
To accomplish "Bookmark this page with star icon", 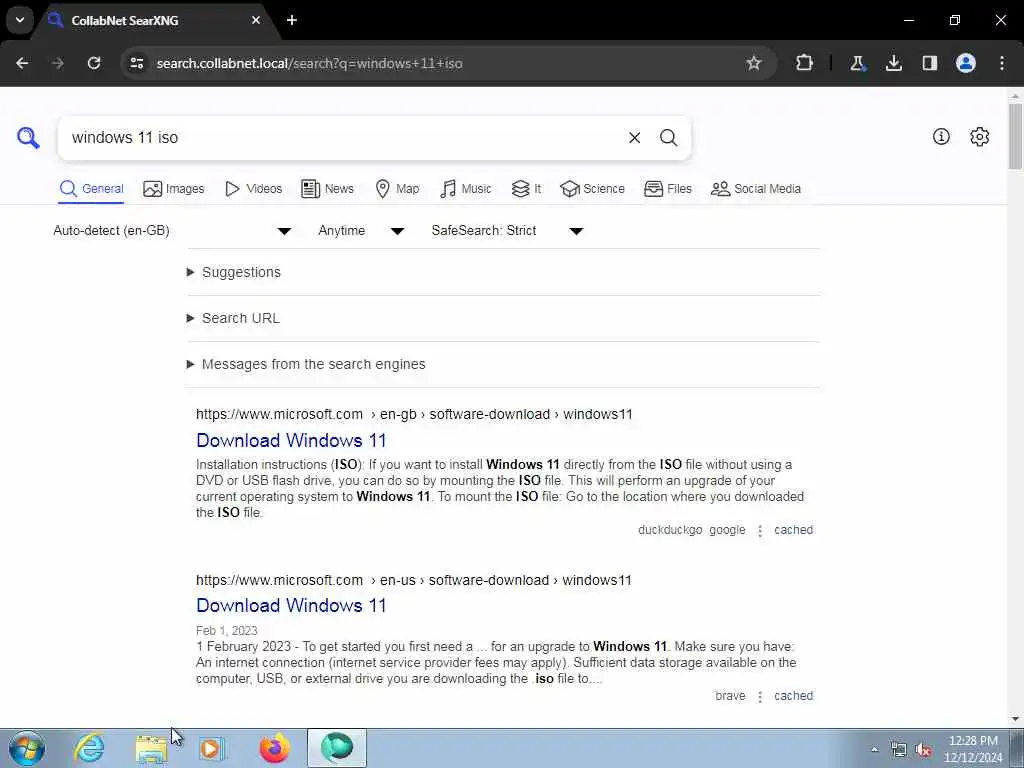I will click(x=754, y=63).
